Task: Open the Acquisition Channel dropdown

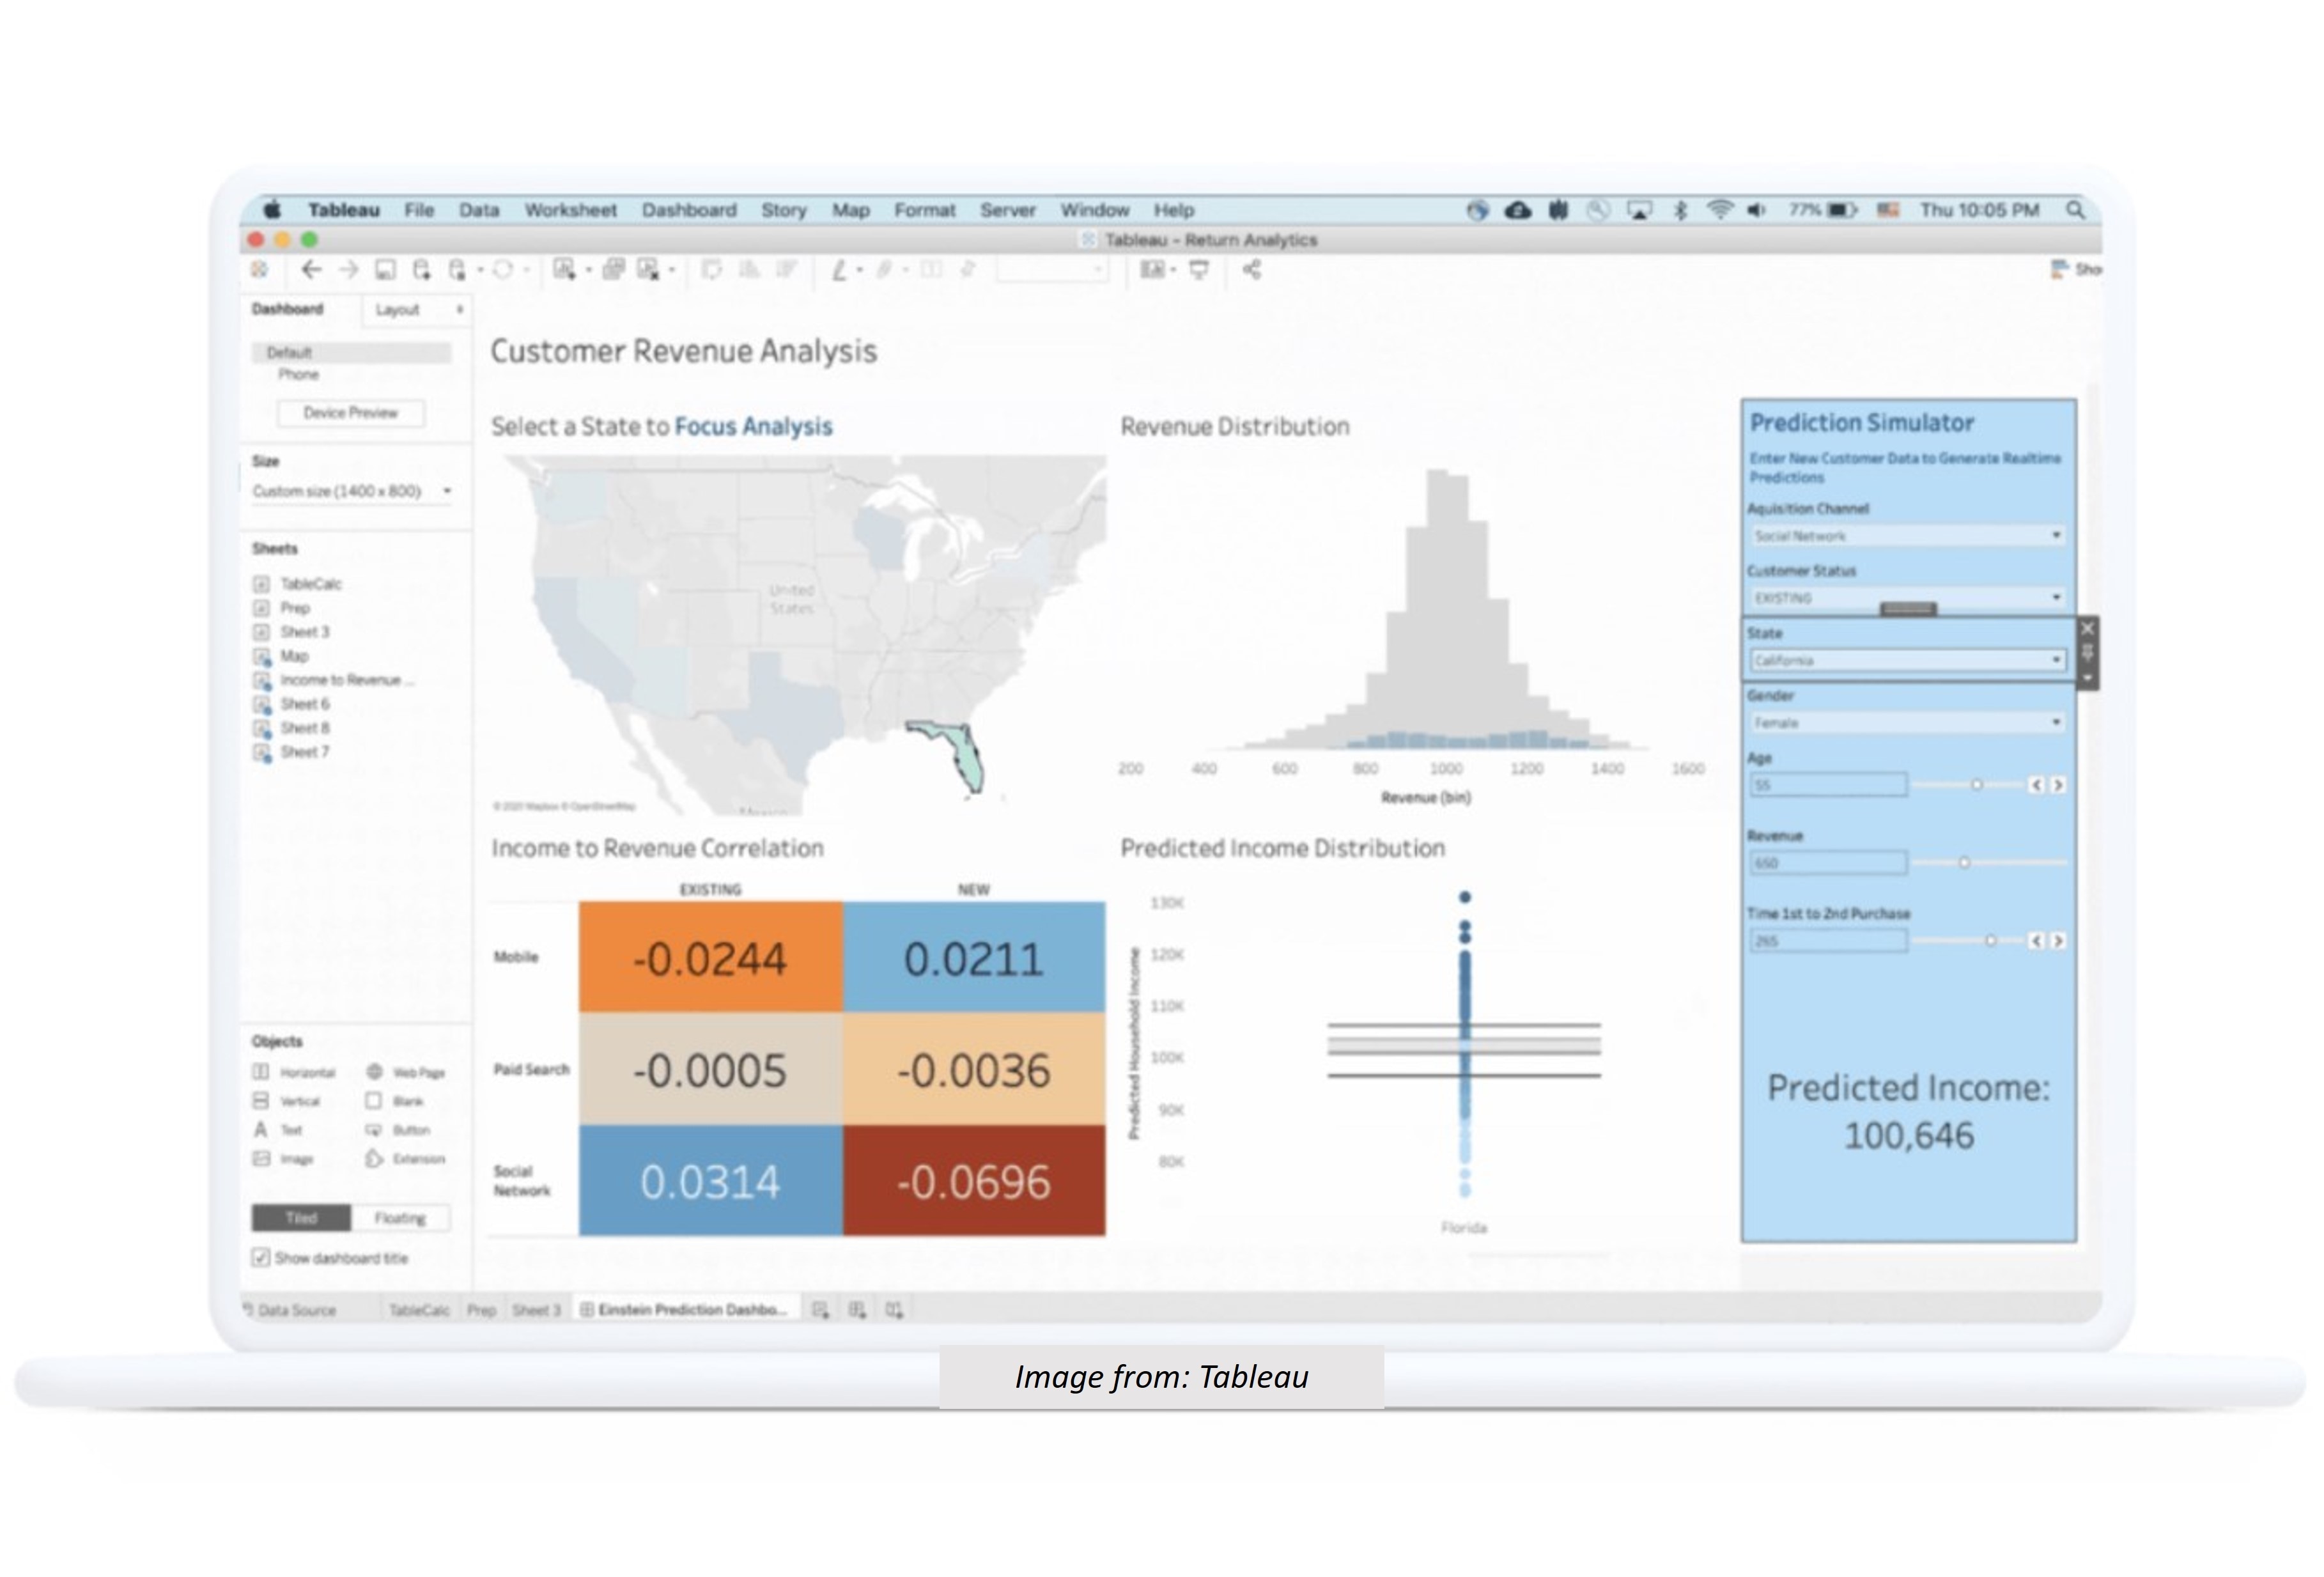Action: (x=1908, y=535)
